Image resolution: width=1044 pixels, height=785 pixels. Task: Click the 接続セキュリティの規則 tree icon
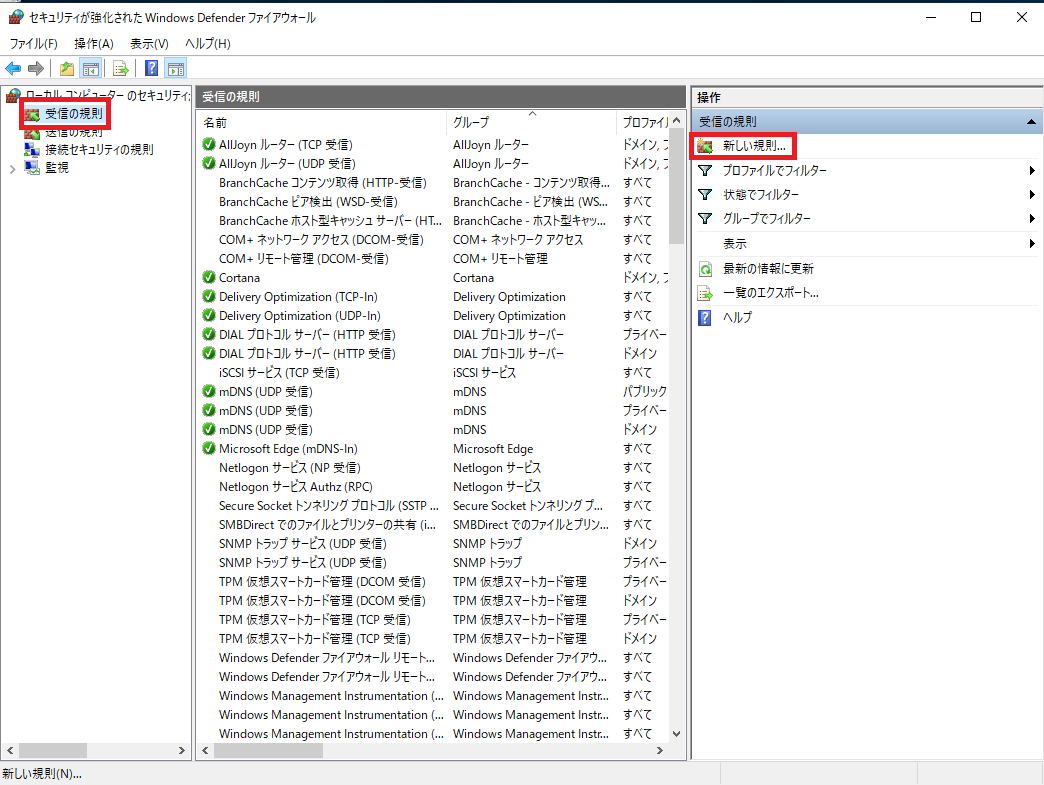coord(32,149)
